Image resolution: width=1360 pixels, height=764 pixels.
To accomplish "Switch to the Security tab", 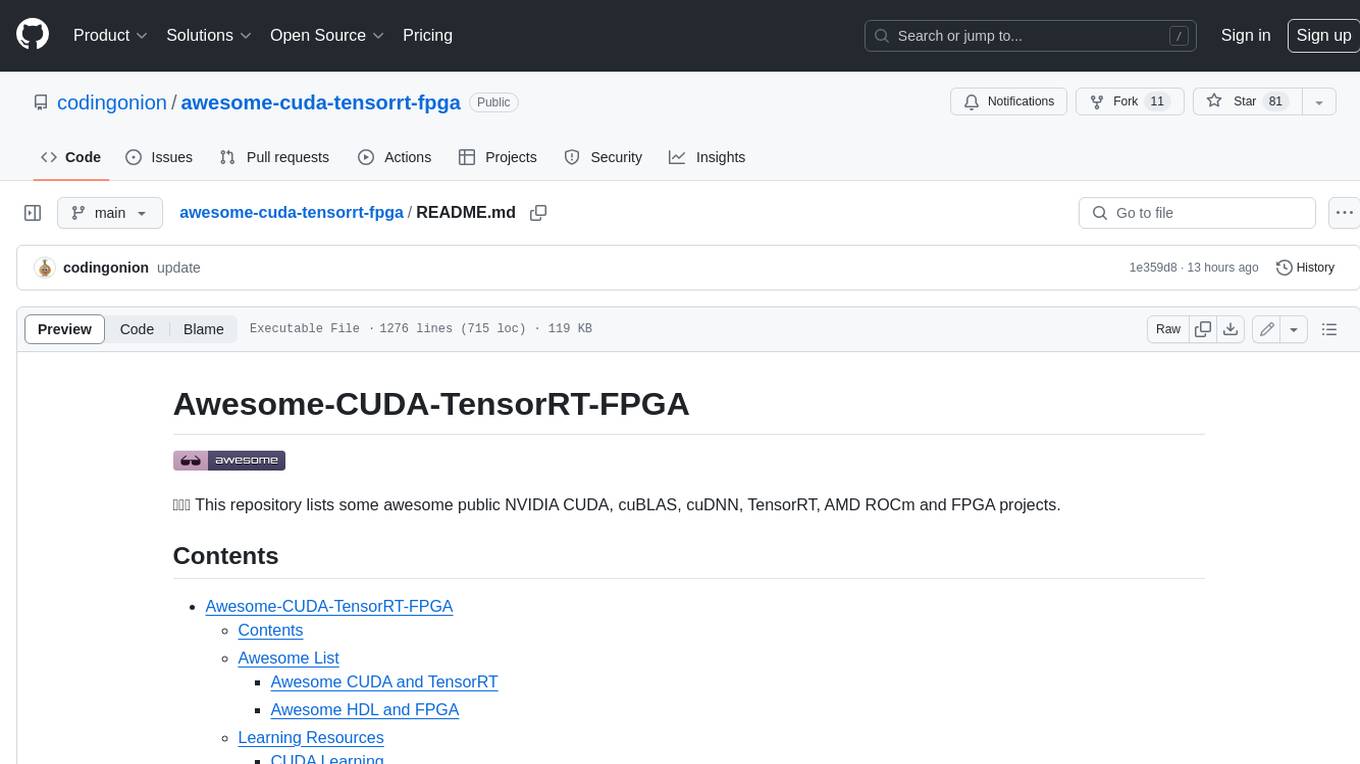I will click(603, 157).
